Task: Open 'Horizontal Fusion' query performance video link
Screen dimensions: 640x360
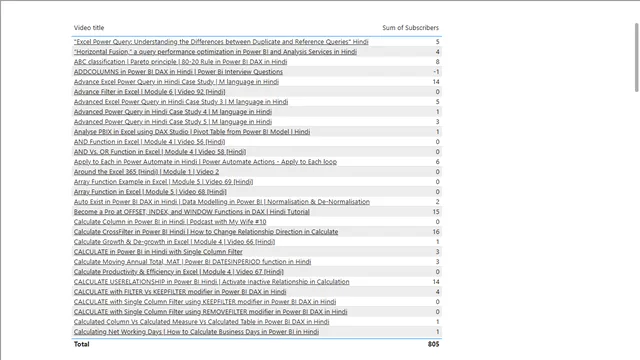Action: coord(215,52)
